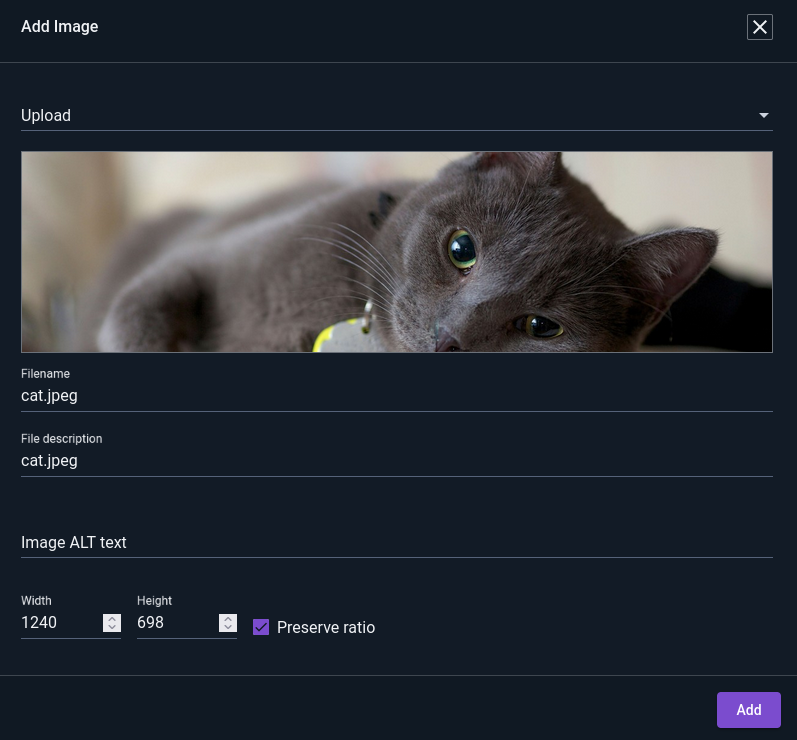Screen dimensions: 797x740
Task: Confirm with the purple Add button
Action: [748, 710]
